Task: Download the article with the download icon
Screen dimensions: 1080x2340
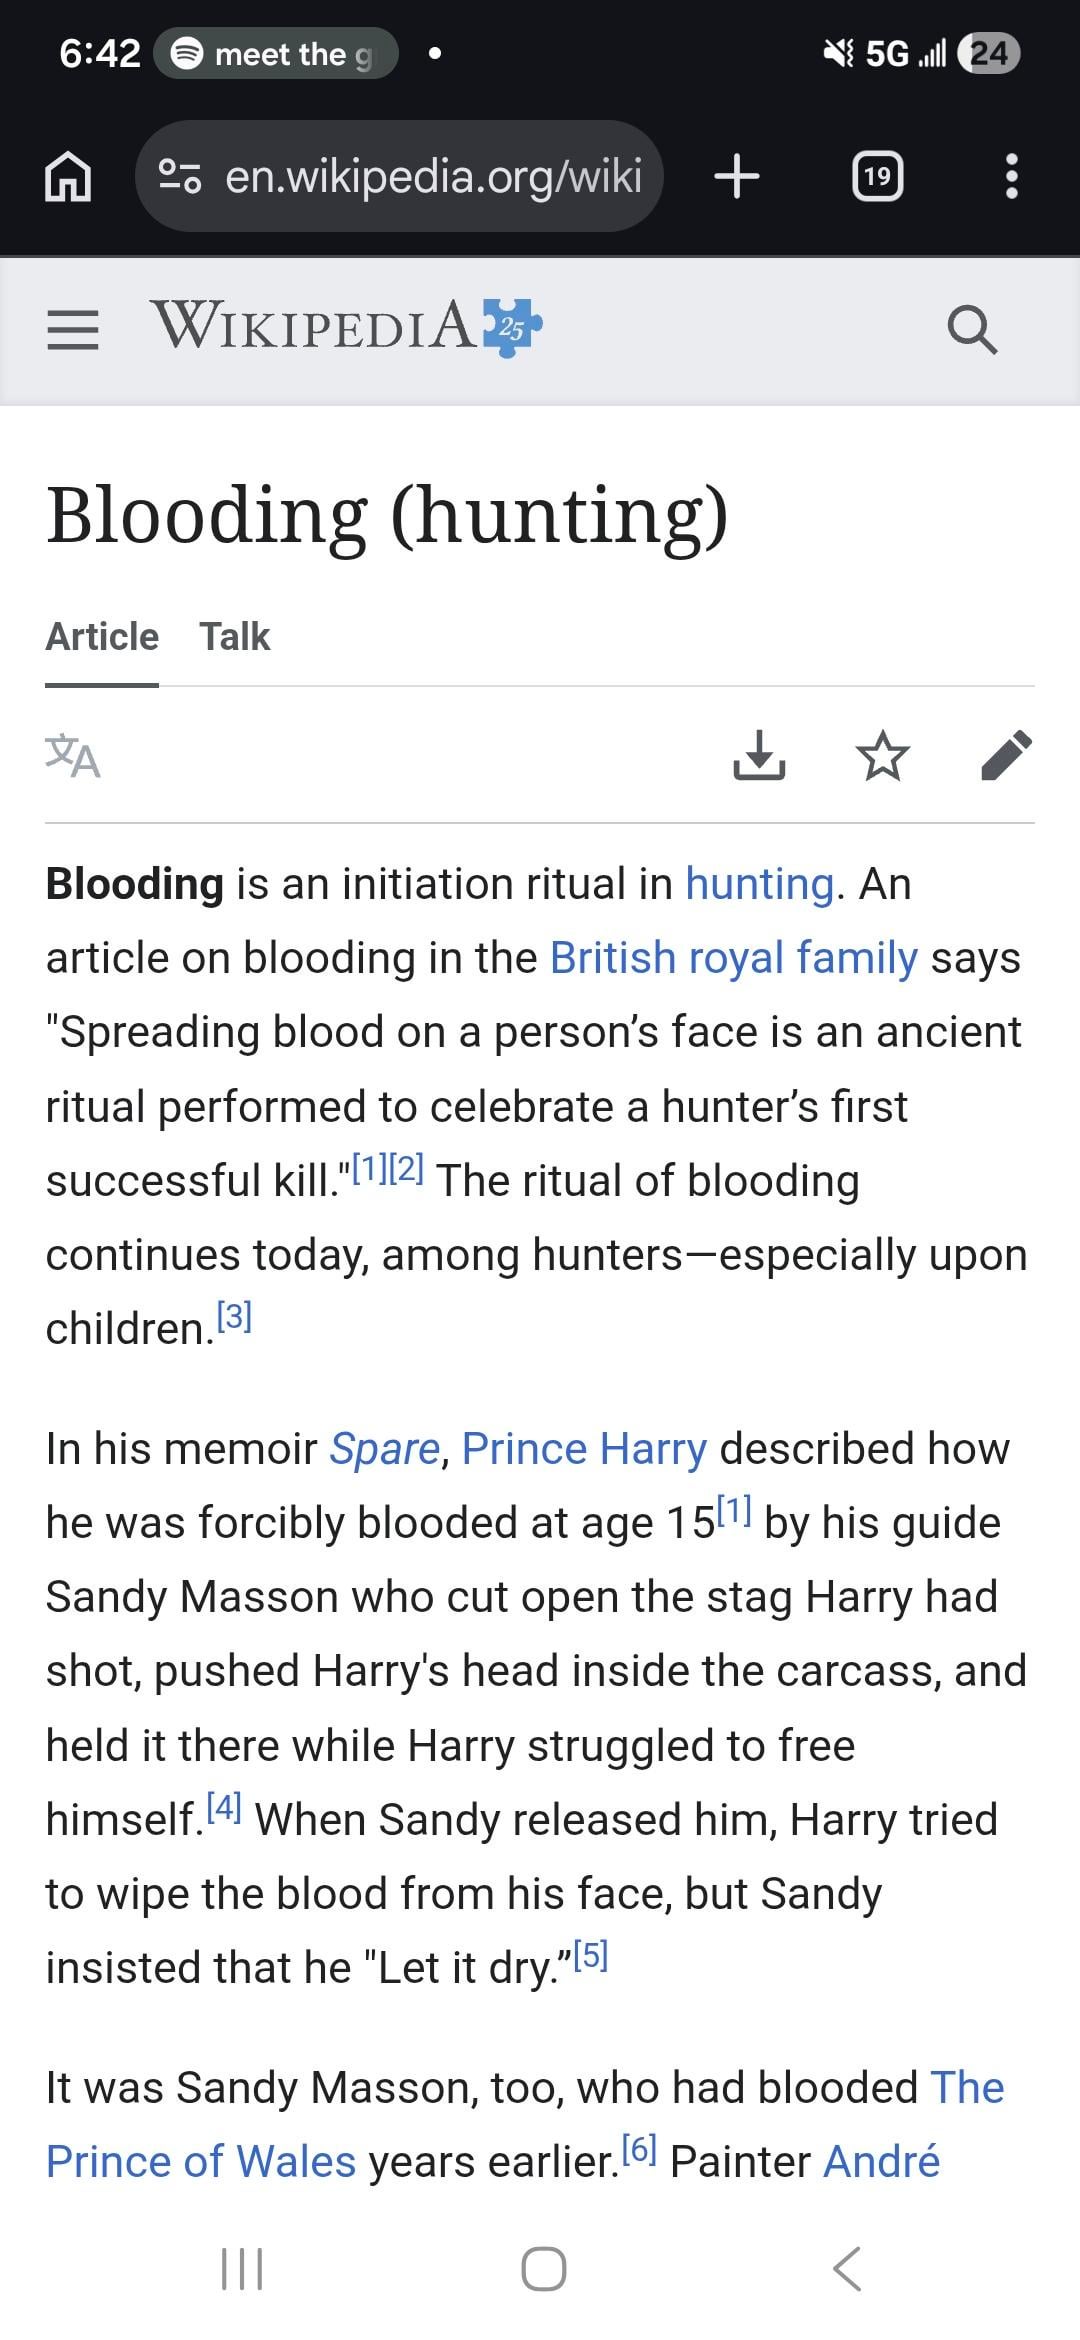Action: 759,755
